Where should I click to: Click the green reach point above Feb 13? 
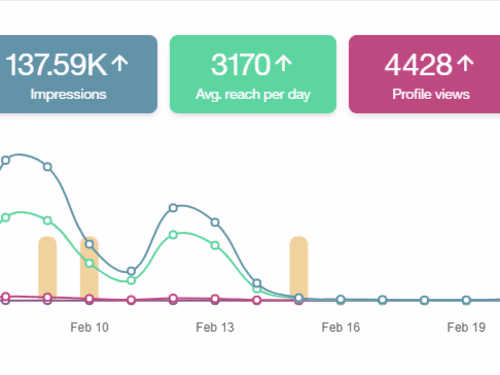[215, 246]
